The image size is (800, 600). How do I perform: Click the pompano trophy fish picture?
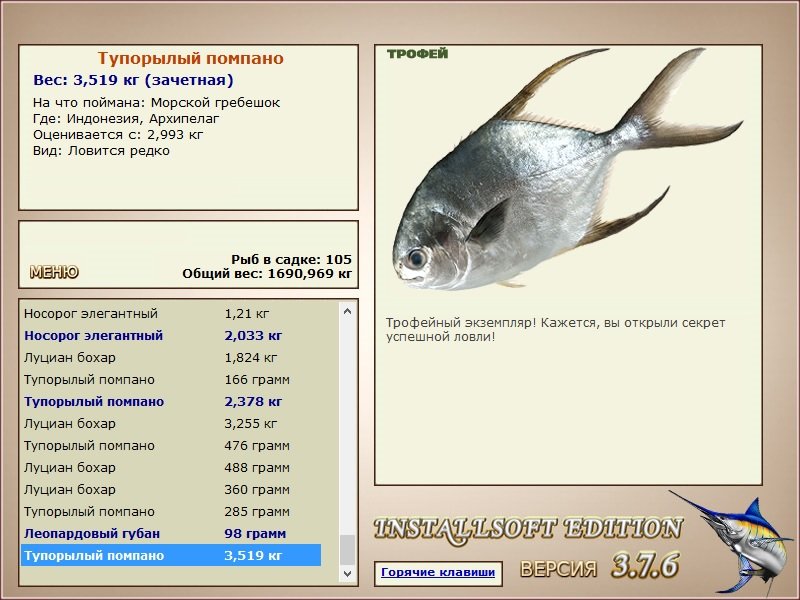tap(567, 170)
